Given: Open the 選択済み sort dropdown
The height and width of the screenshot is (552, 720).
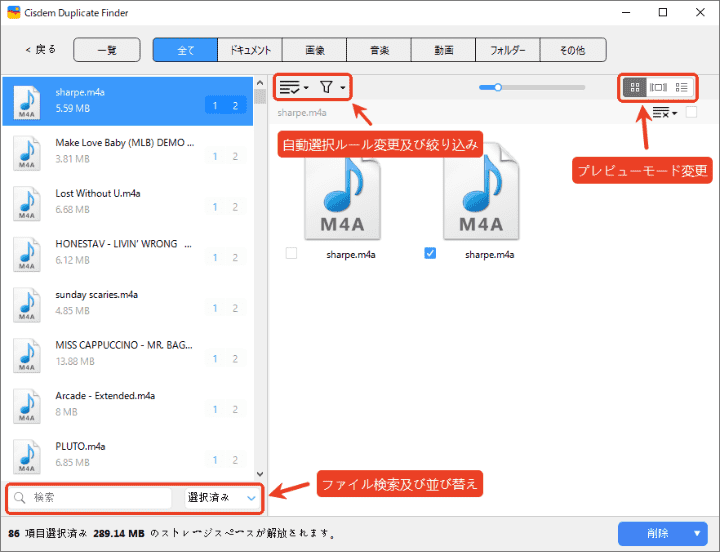Looking at the screenshot, I should pos(221,497).
